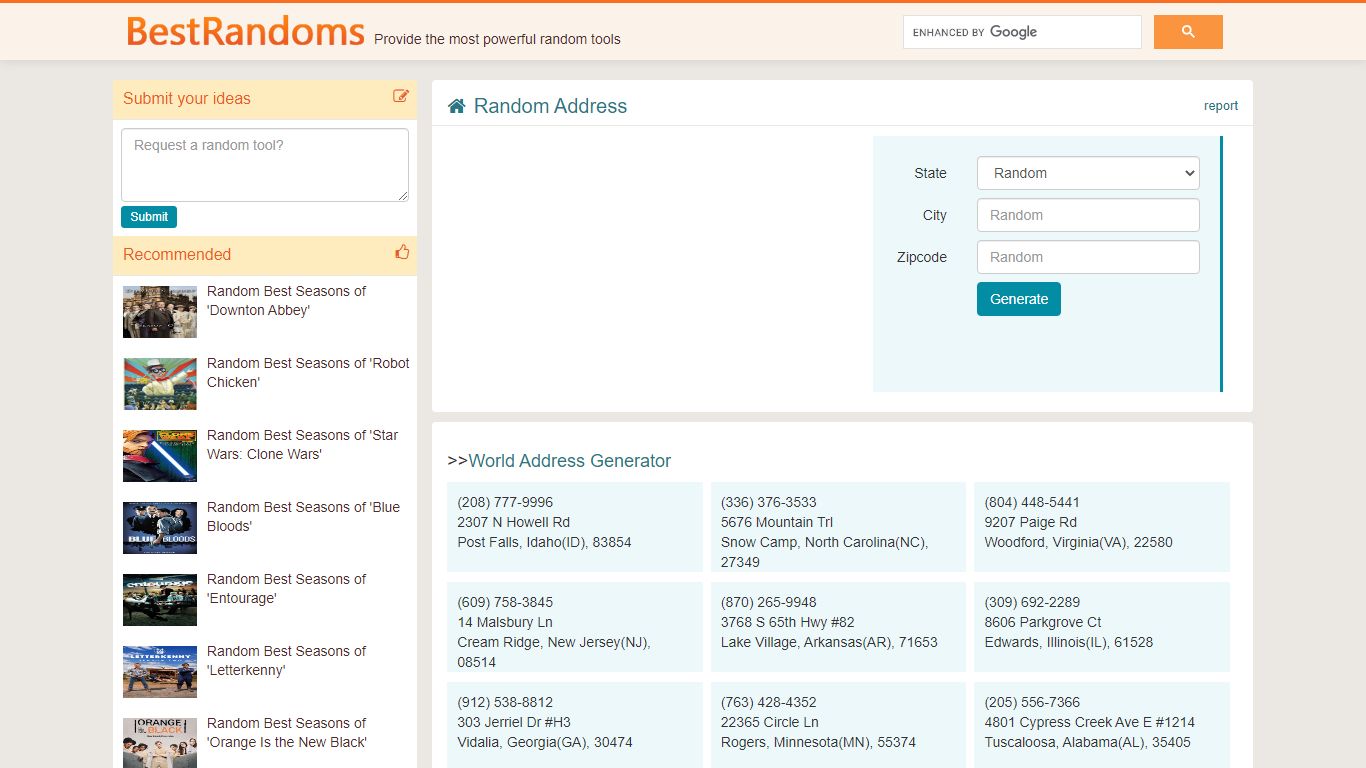1366x768 pixels.
Task: Click the Star Wars: Clone Wars thumbnail
Action: tap(160, 456)
